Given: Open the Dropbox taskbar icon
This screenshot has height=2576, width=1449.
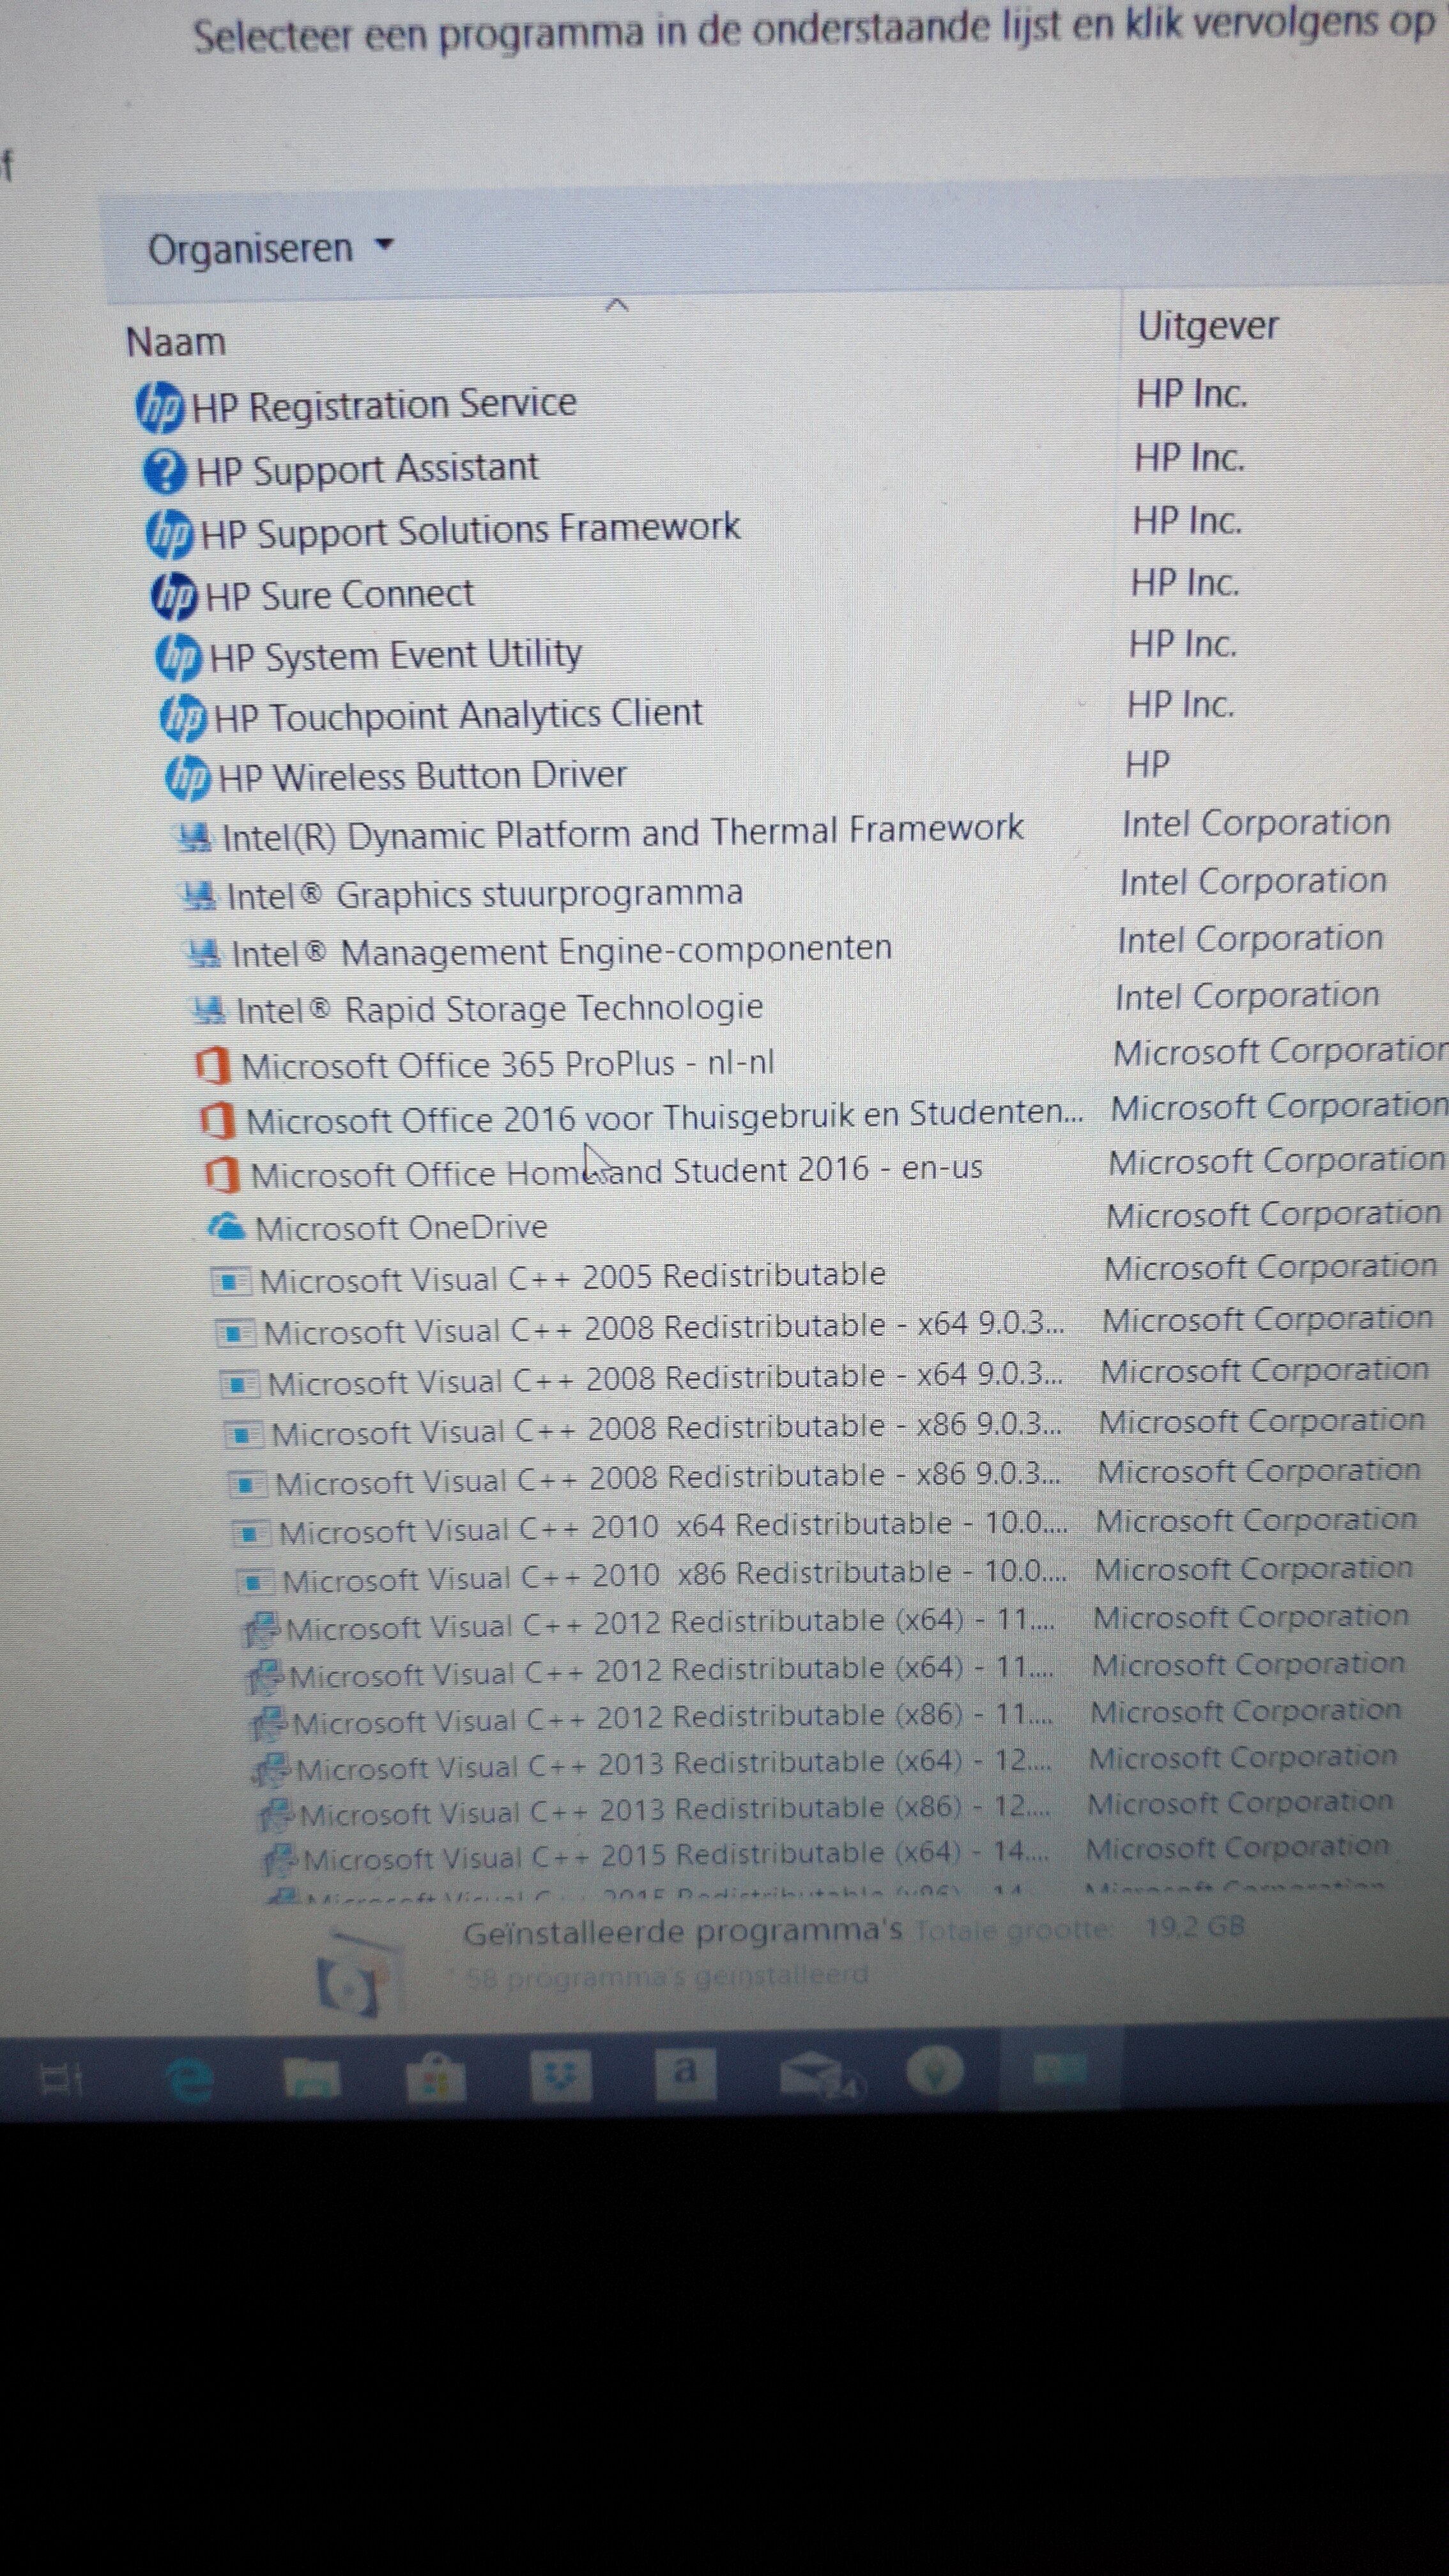Looking at the screenshot, I should point(561,2075).
